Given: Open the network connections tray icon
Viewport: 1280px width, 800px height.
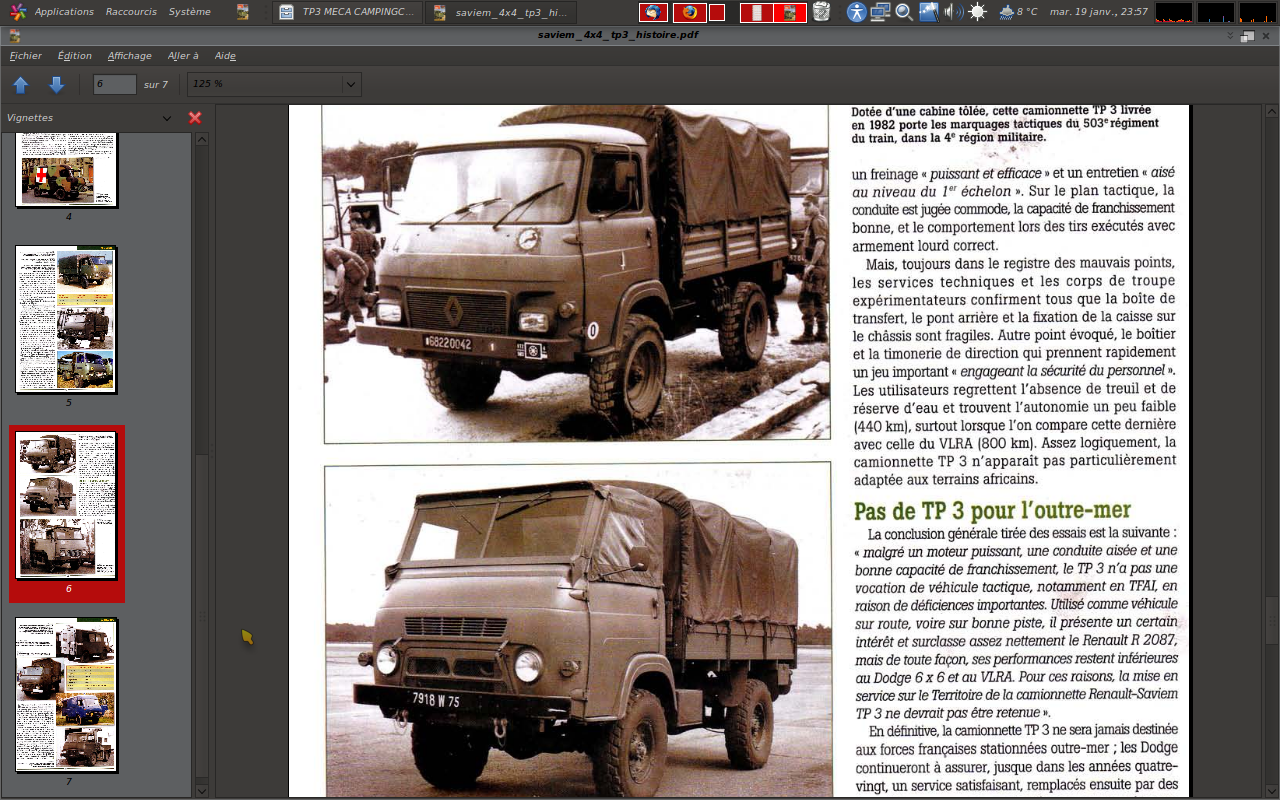Looking at the screenshot, I should point(880,12).
